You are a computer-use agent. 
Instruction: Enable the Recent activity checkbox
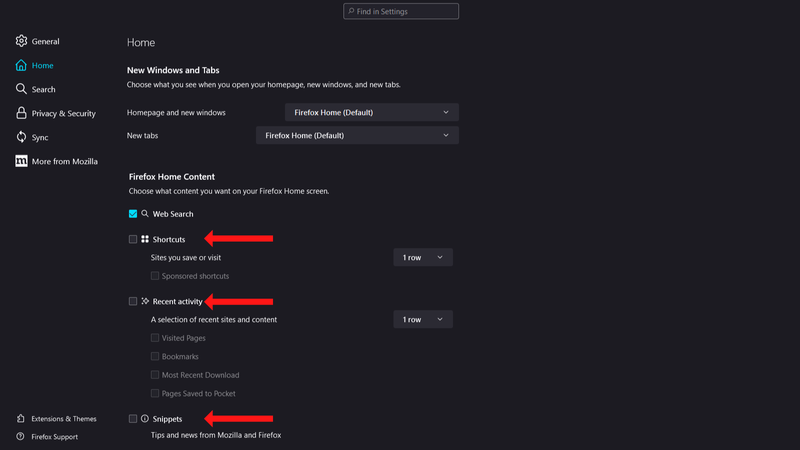coord(133,301)
